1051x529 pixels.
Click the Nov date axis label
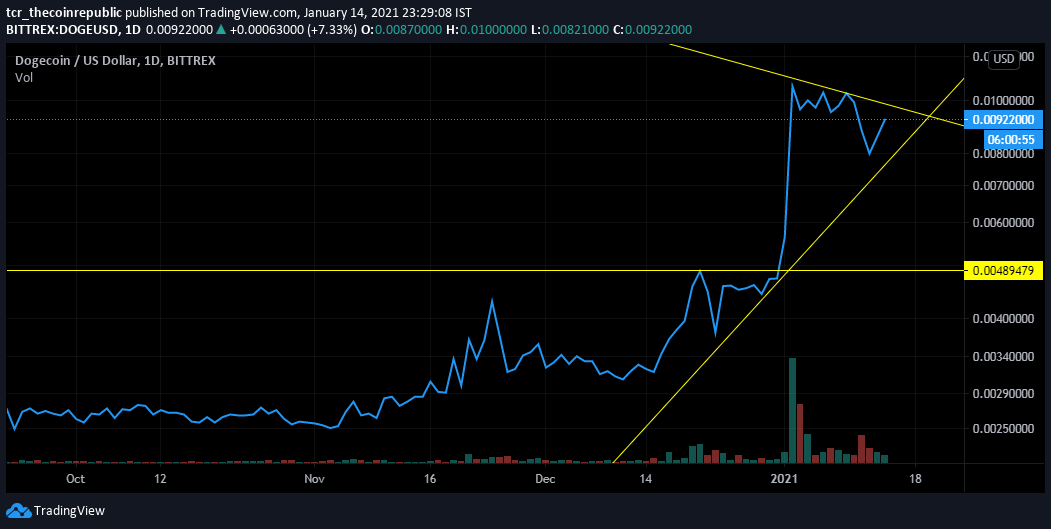coord(314,479)
